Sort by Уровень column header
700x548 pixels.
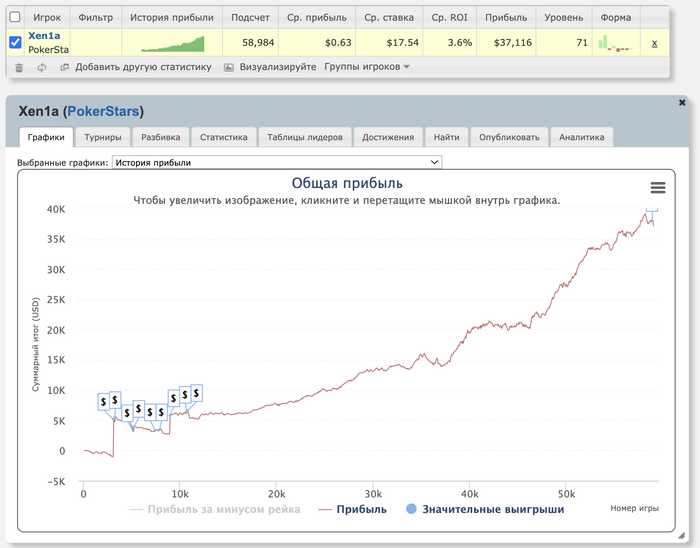[x=563, y=17]
